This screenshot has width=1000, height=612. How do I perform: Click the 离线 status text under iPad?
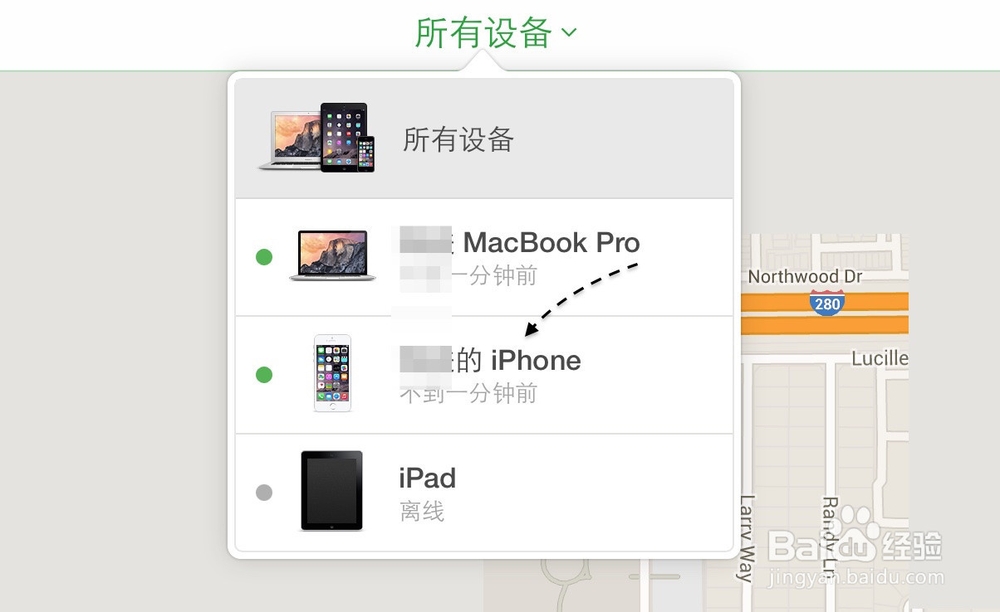[x=422, y=511]
